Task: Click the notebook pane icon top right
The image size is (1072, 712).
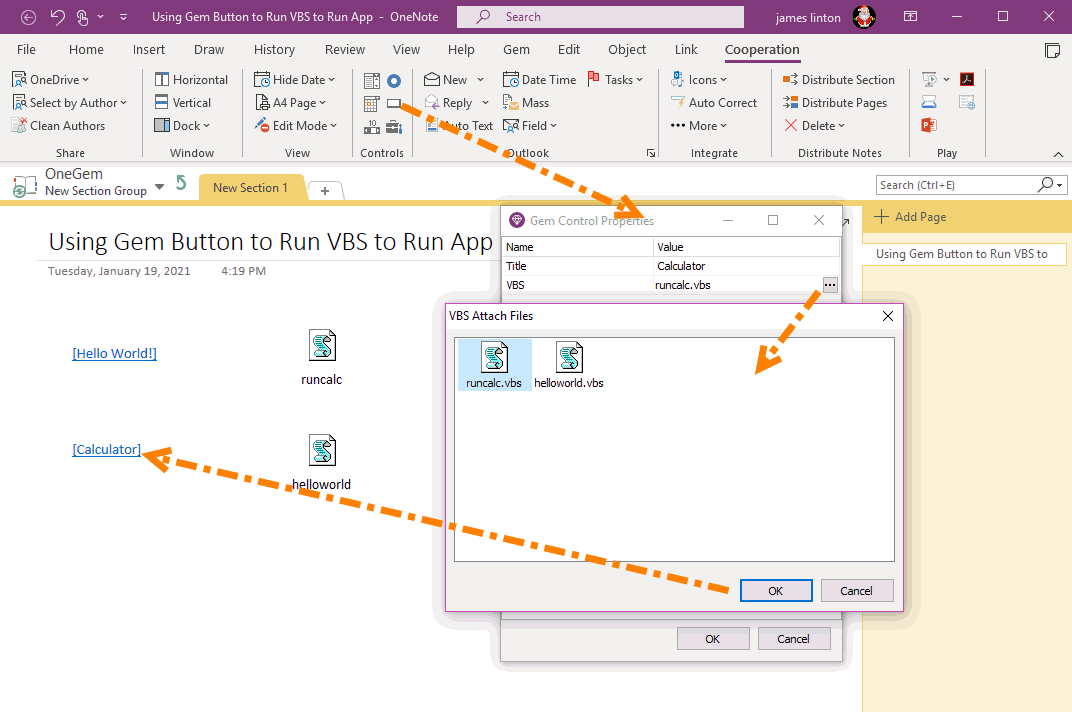Action: click(x=1052, y=50)
